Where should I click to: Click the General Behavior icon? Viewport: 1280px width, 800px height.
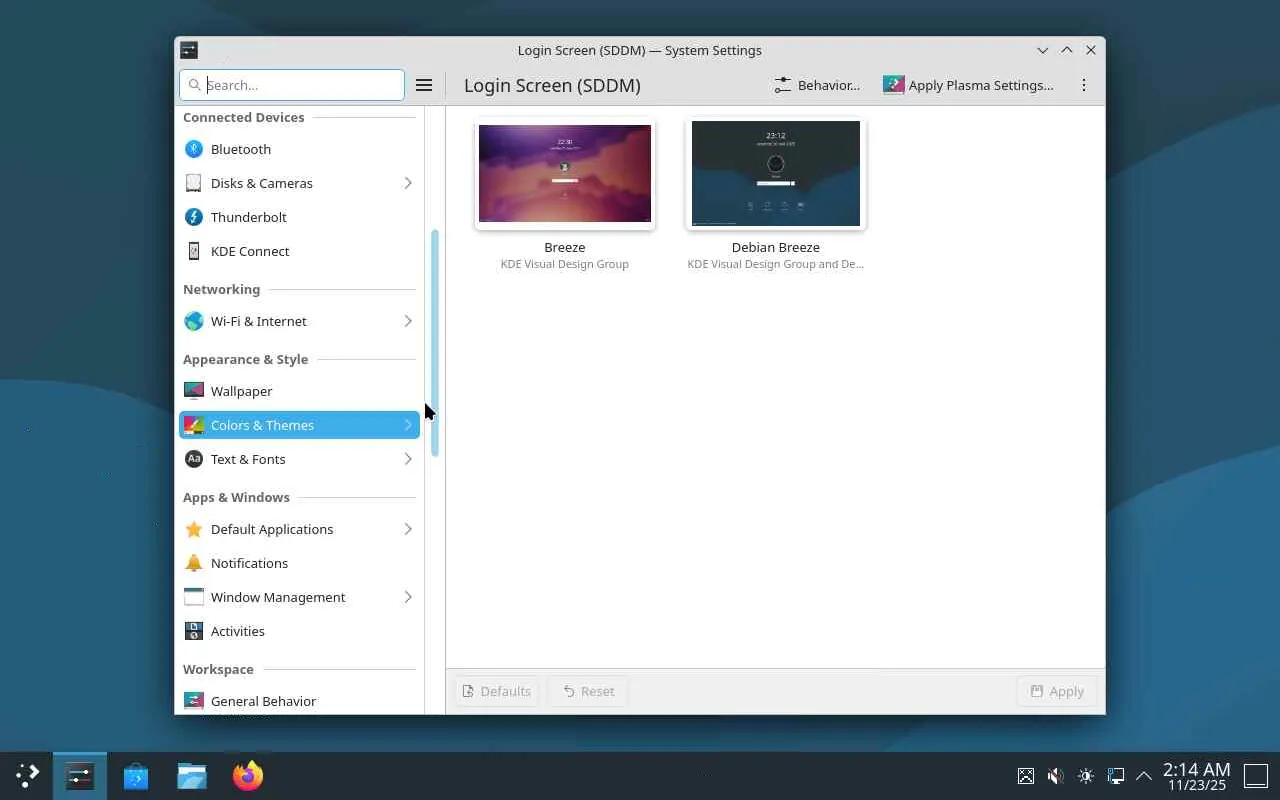194,701
